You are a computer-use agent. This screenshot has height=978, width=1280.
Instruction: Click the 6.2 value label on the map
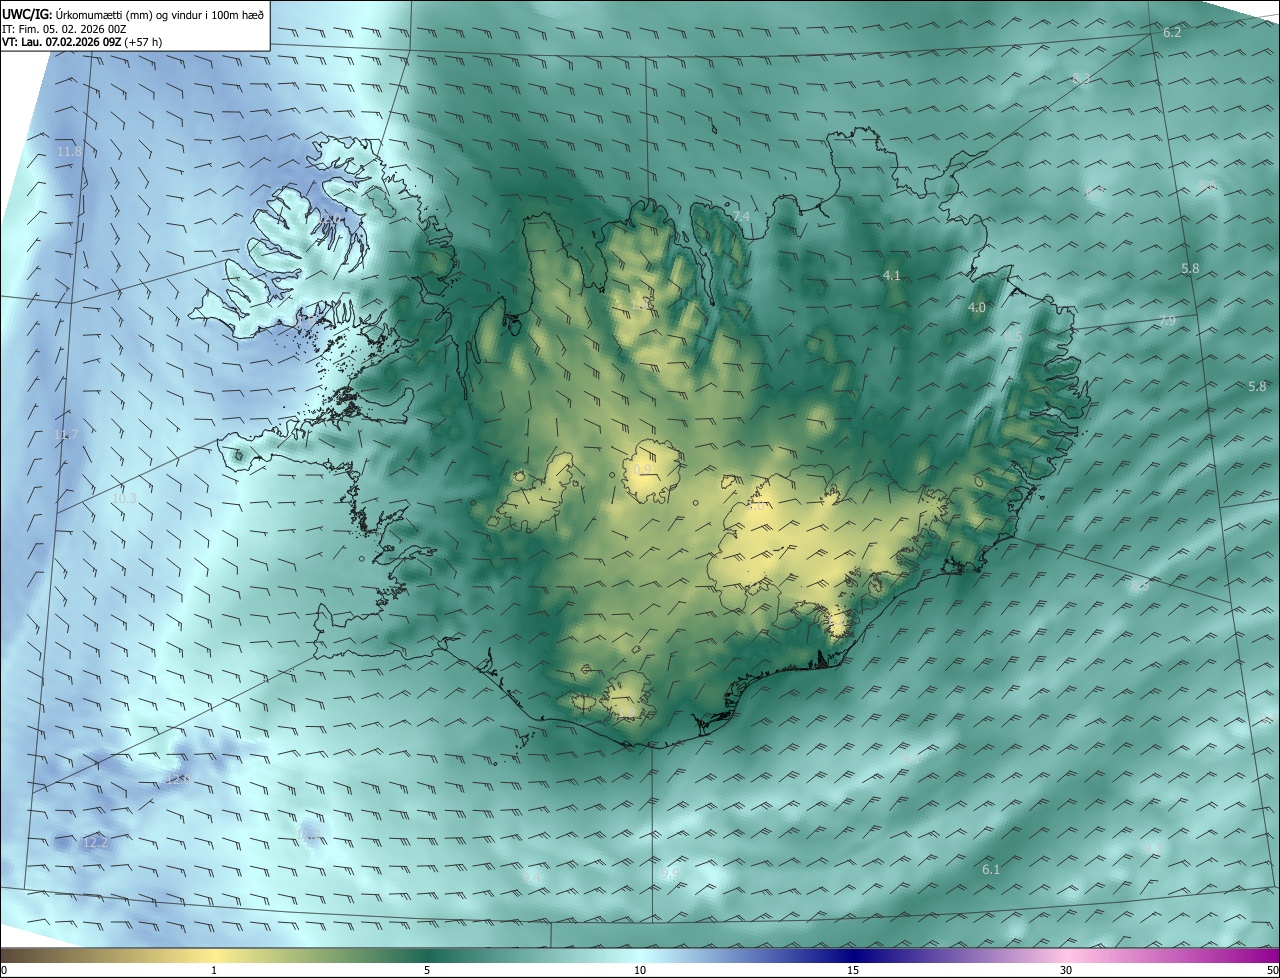click(x=1172, y=33)
